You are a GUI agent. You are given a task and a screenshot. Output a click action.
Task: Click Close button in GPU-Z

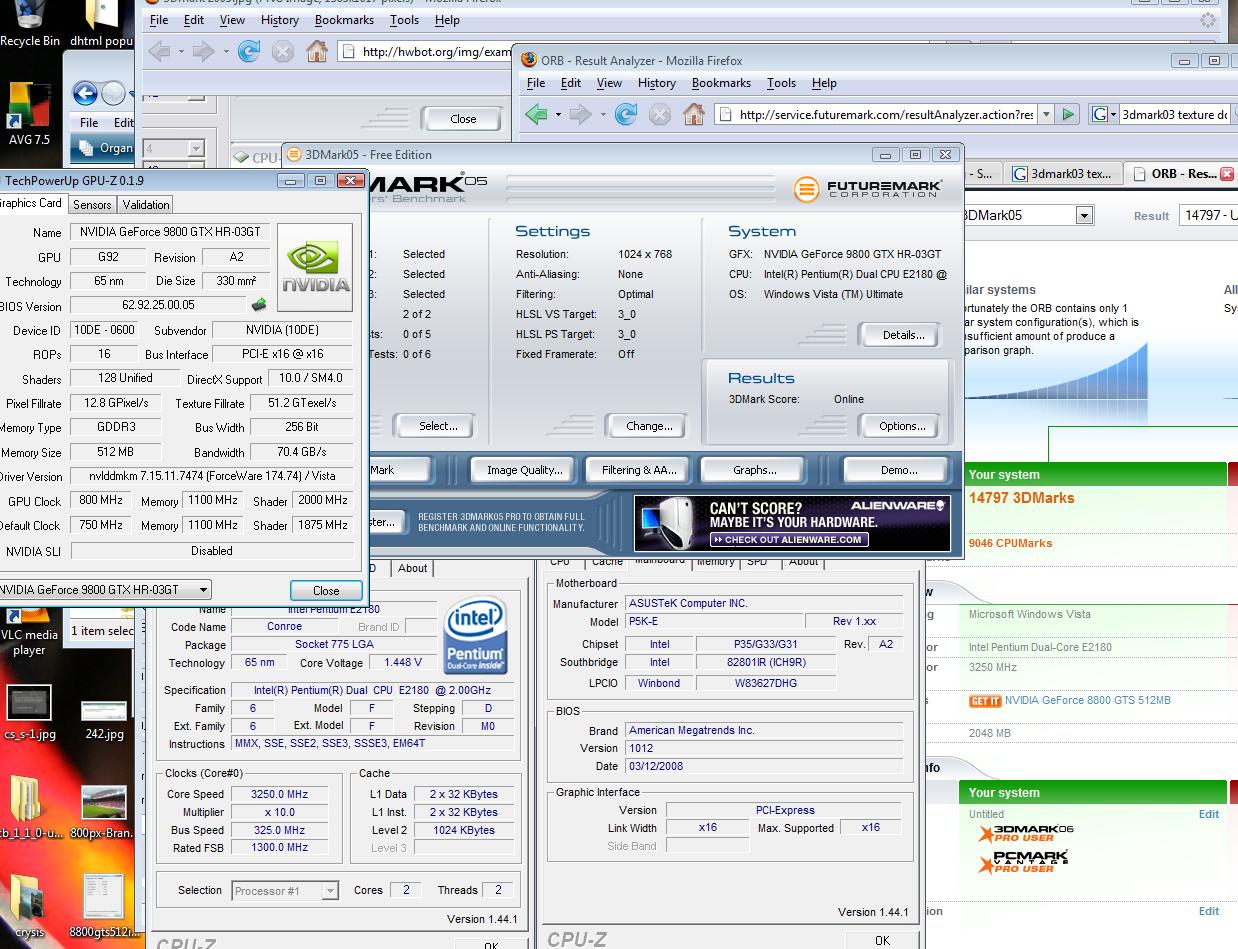click(x=326, y=590)
